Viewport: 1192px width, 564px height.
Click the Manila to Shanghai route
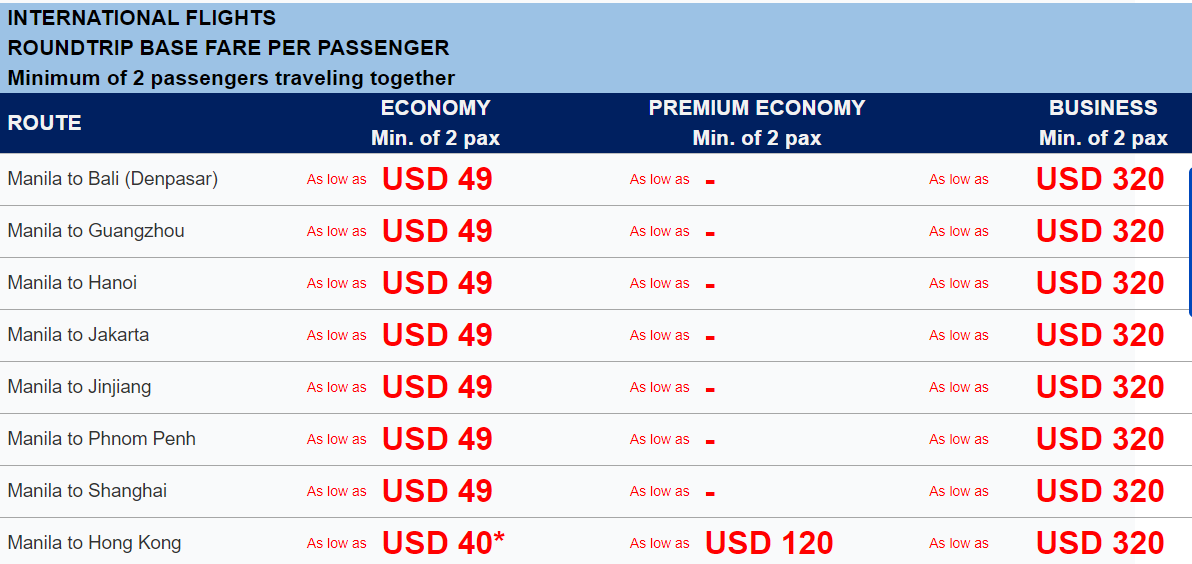click(x=87, y=491)
